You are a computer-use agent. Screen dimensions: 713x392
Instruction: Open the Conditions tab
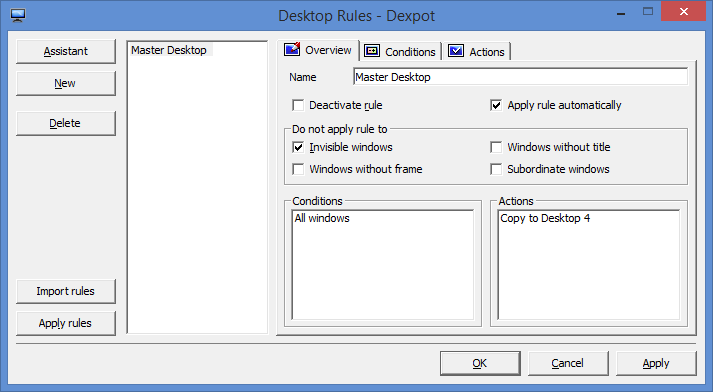point(400,52)
